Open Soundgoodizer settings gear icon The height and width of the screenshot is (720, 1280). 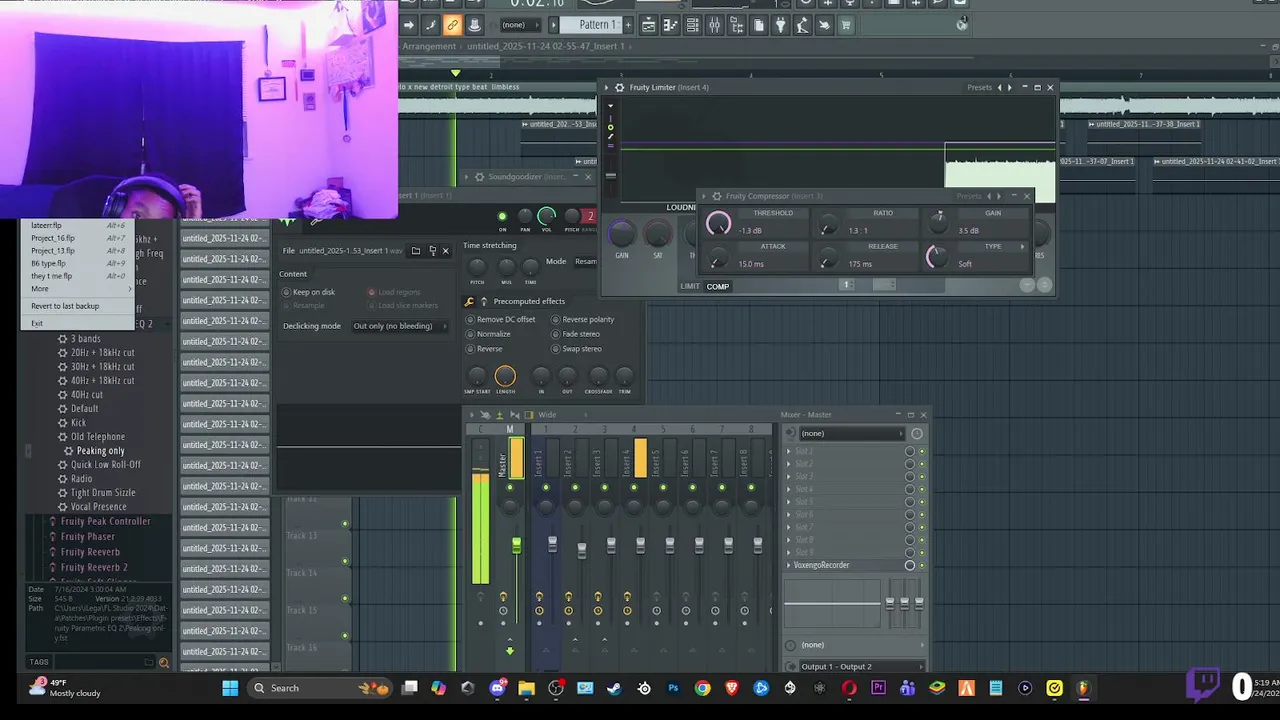[x=478, y=177]
